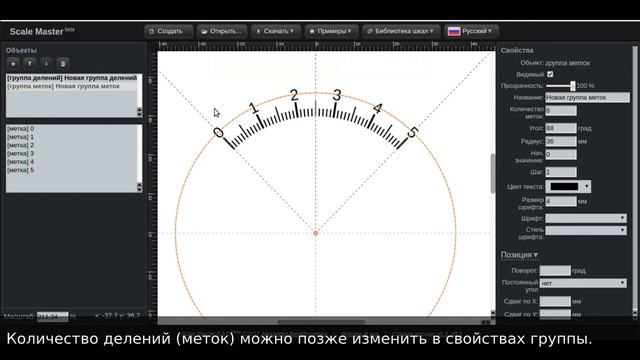This screenshot has width=640, height=360.
Task: Select Новая группа делений in objects list
Action: click(72, 78)
